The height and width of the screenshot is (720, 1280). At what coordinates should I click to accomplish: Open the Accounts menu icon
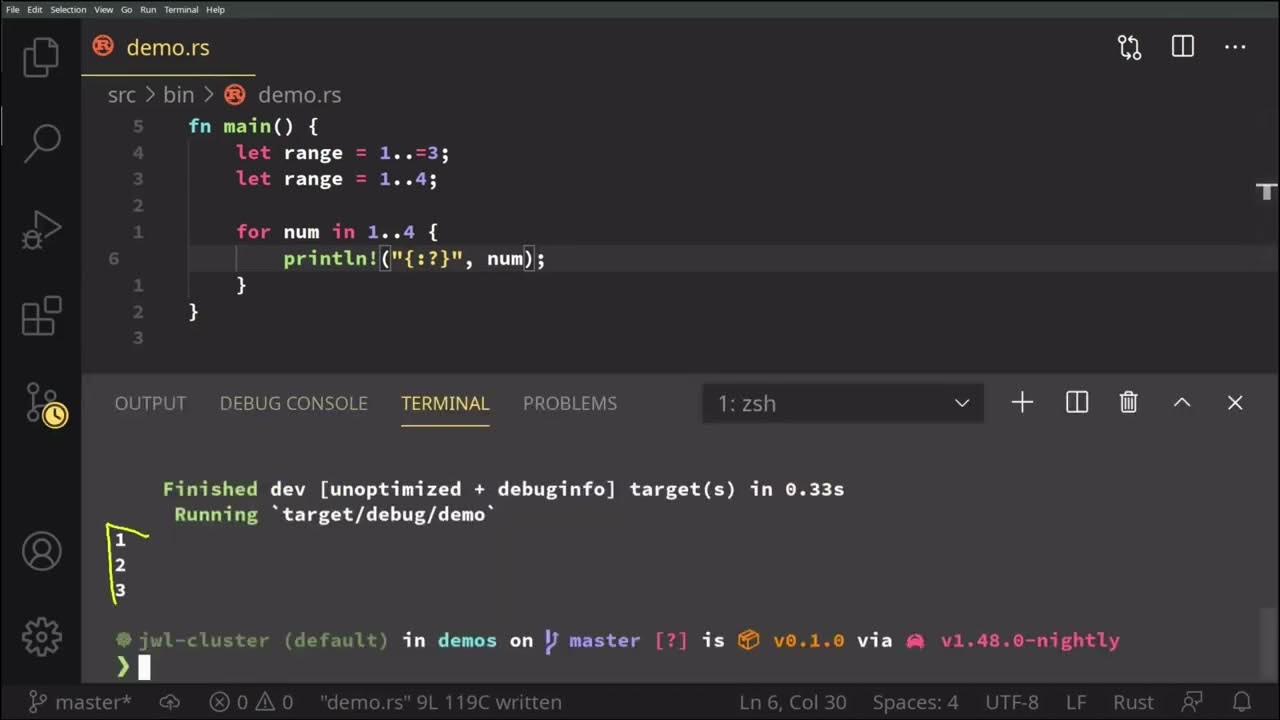[x=41, y=552]
